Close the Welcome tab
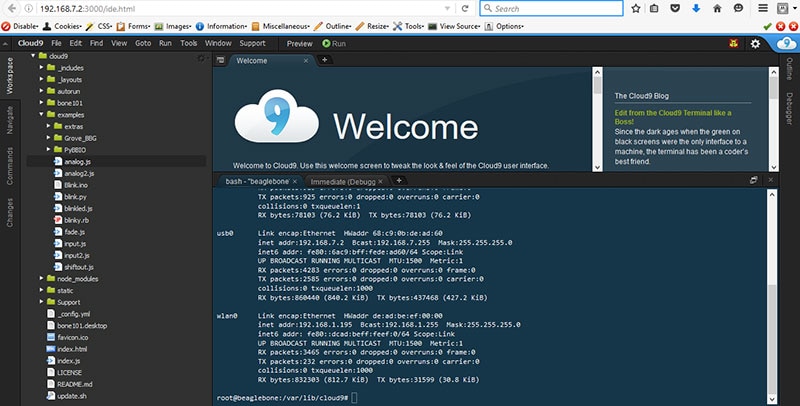800x406 pixels. [304, 61]
